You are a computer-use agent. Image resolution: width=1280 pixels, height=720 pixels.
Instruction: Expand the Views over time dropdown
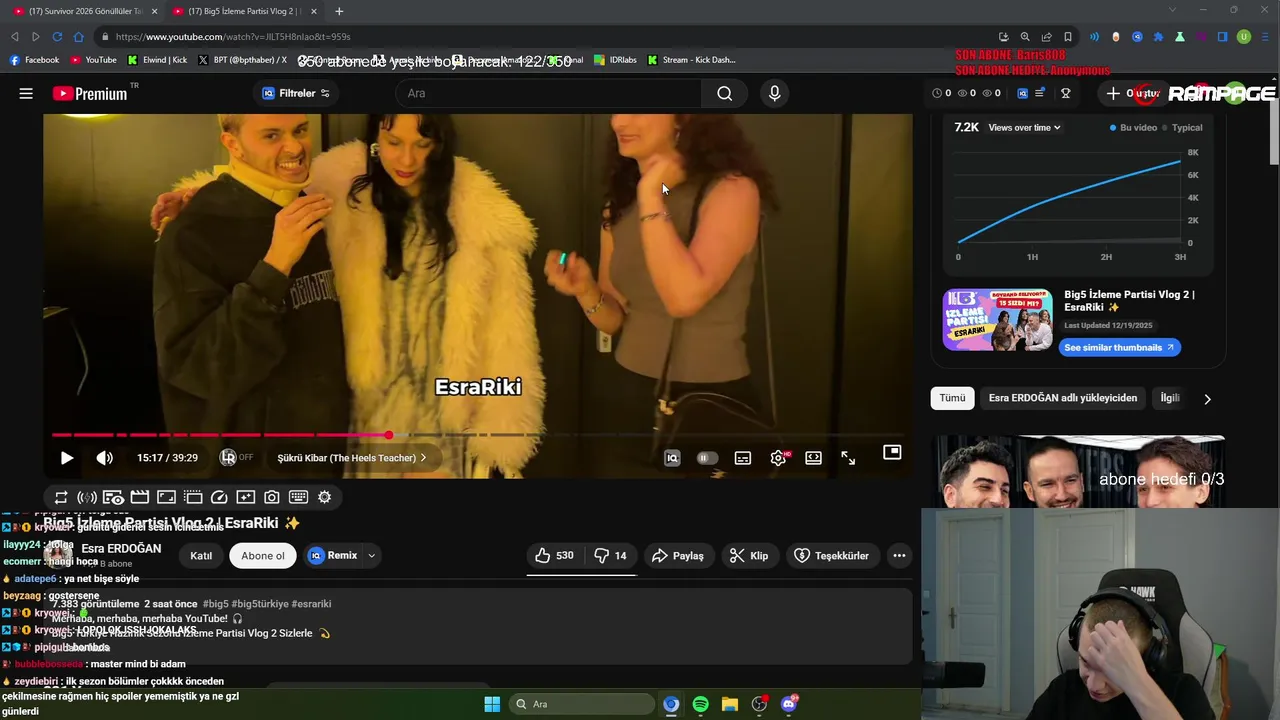(x=1024, y=128)
